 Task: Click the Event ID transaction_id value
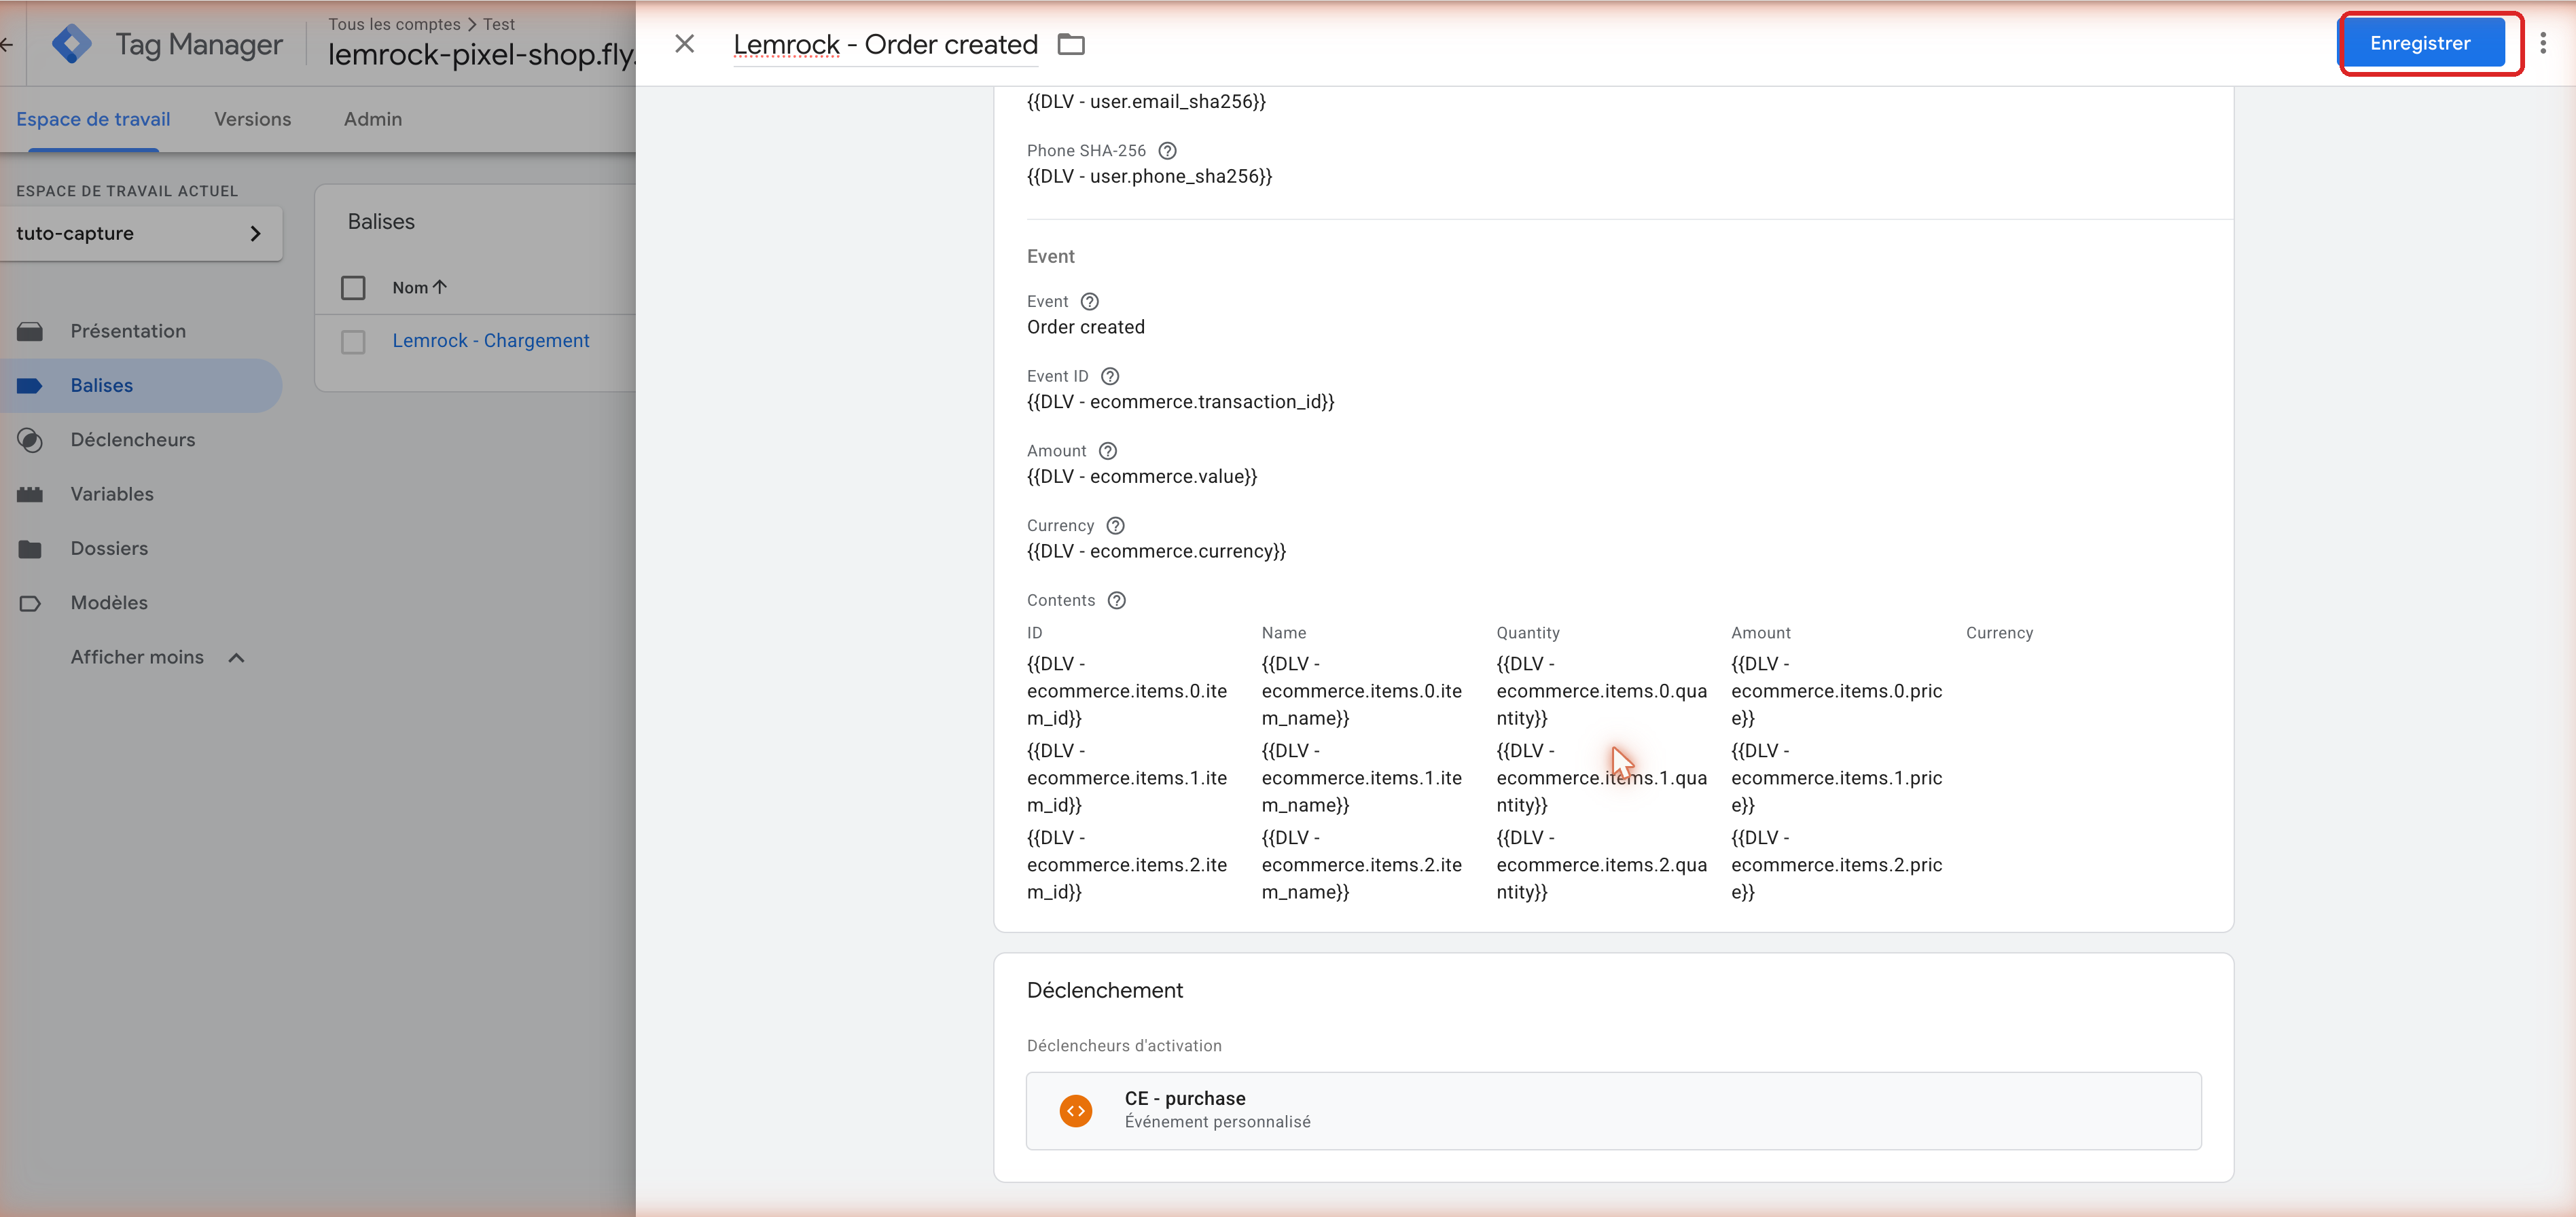(x=1181, y=402)
